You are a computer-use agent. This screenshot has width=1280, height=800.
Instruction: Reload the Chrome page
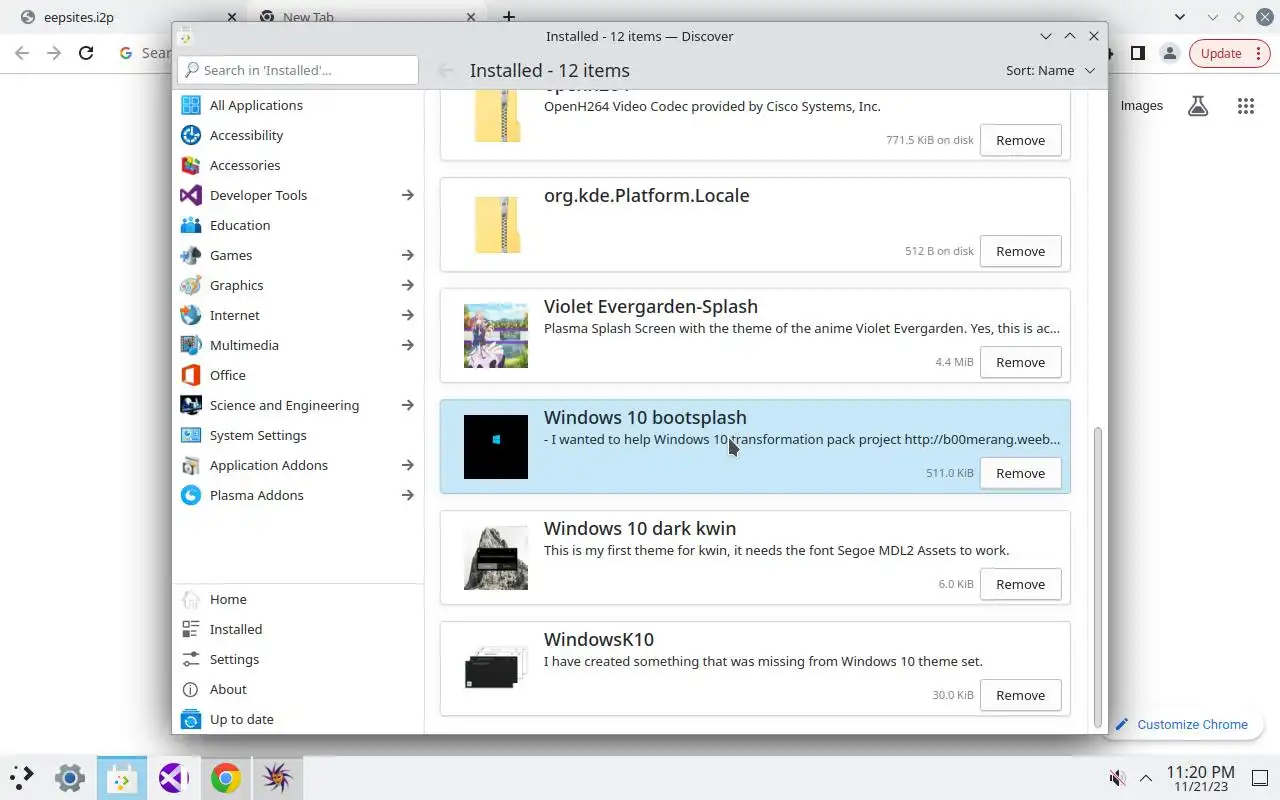click(86, 53)
